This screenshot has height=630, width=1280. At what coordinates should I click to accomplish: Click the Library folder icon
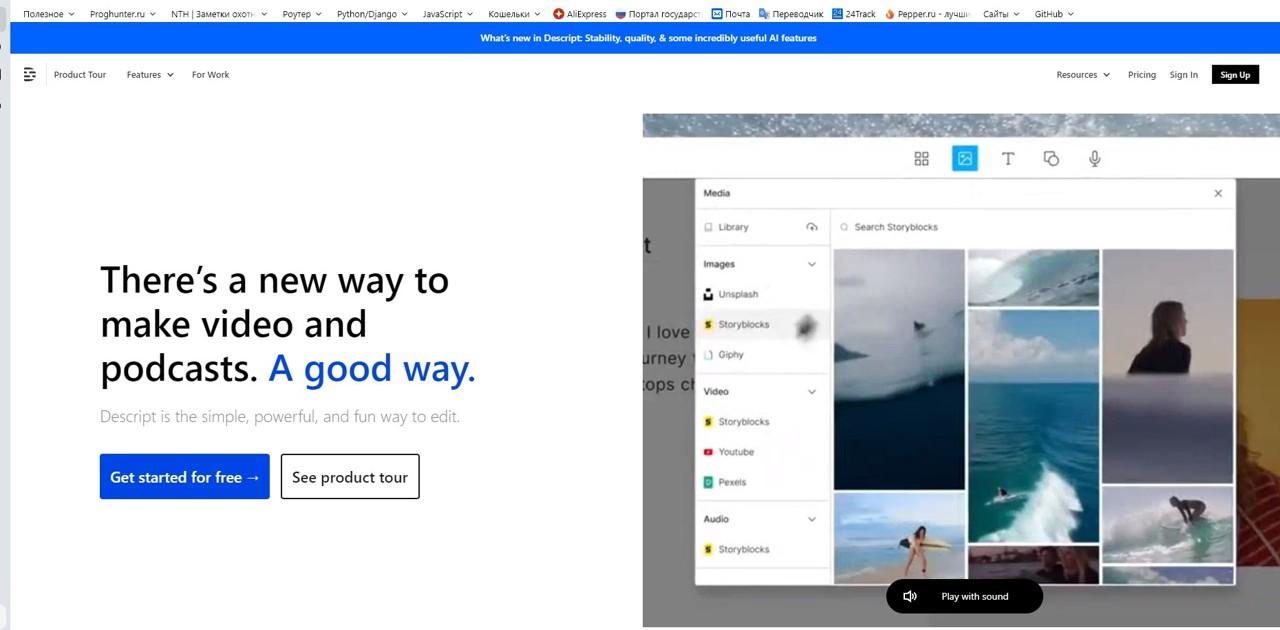point(709,227)
